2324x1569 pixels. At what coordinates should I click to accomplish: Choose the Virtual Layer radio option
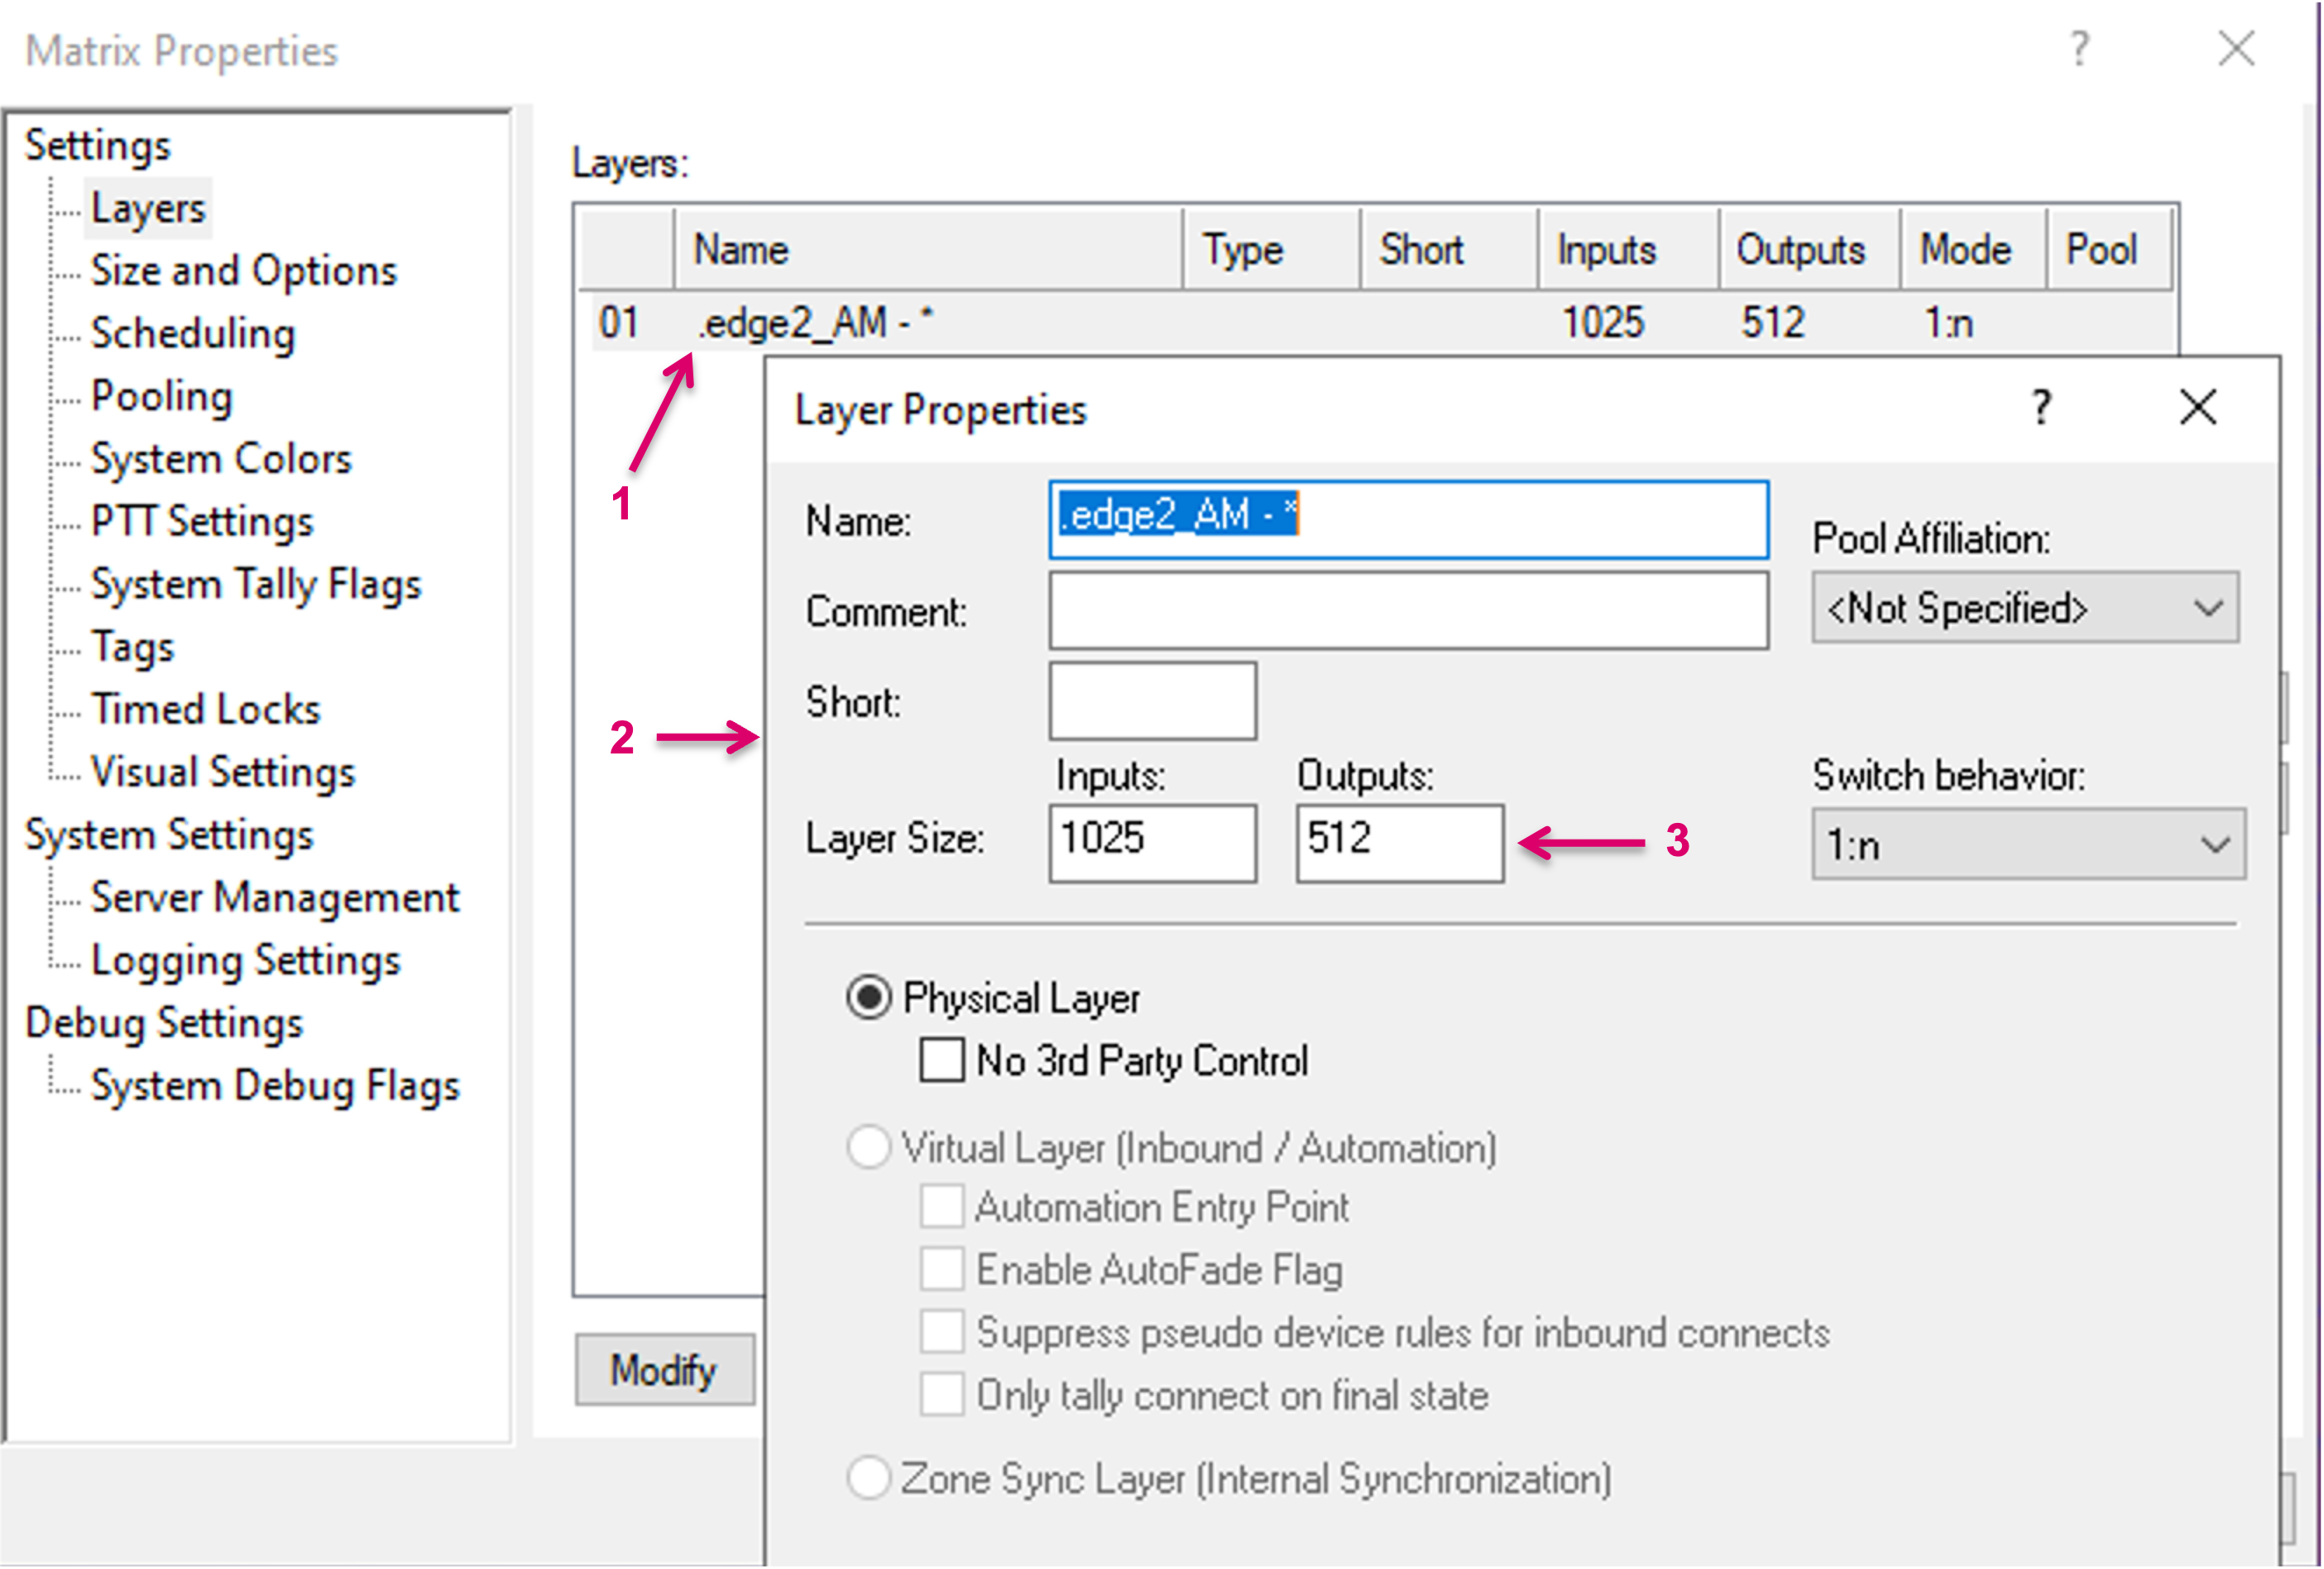click(868, 1147)
